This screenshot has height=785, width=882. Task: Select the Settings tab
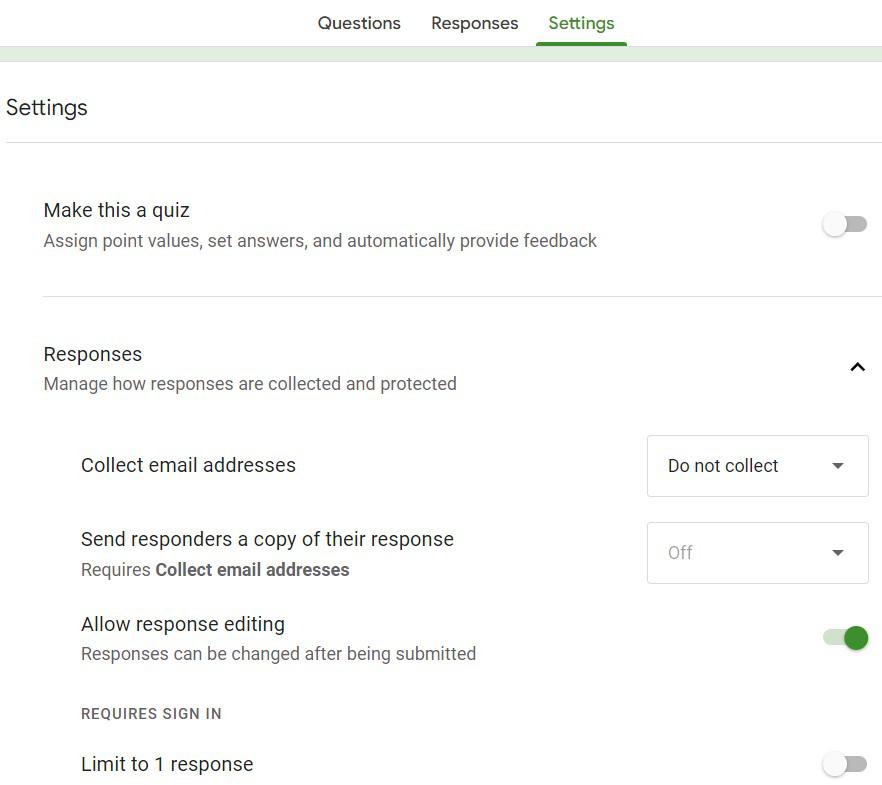(581, 23)
